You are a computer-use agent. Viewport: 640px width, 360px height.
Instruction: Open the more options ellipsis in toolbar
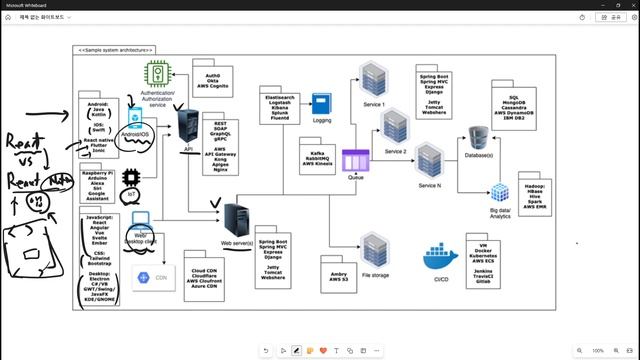[376, 351]
